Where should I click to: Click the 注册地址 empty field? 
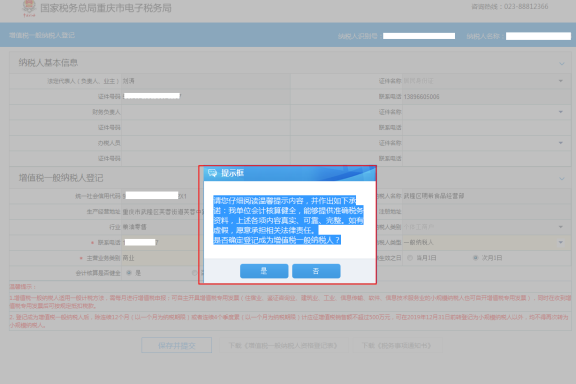pyautogui.click(x=487, y=212)
